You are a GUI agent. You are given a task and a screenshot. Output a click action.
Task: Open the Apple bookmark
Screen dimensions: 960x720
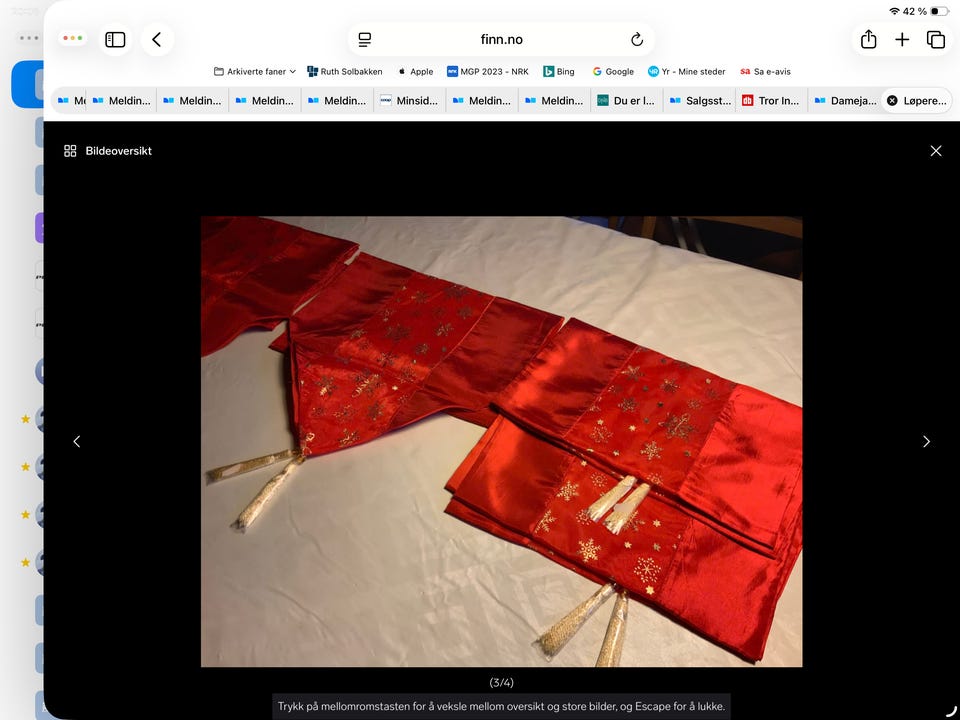[416, 72]
